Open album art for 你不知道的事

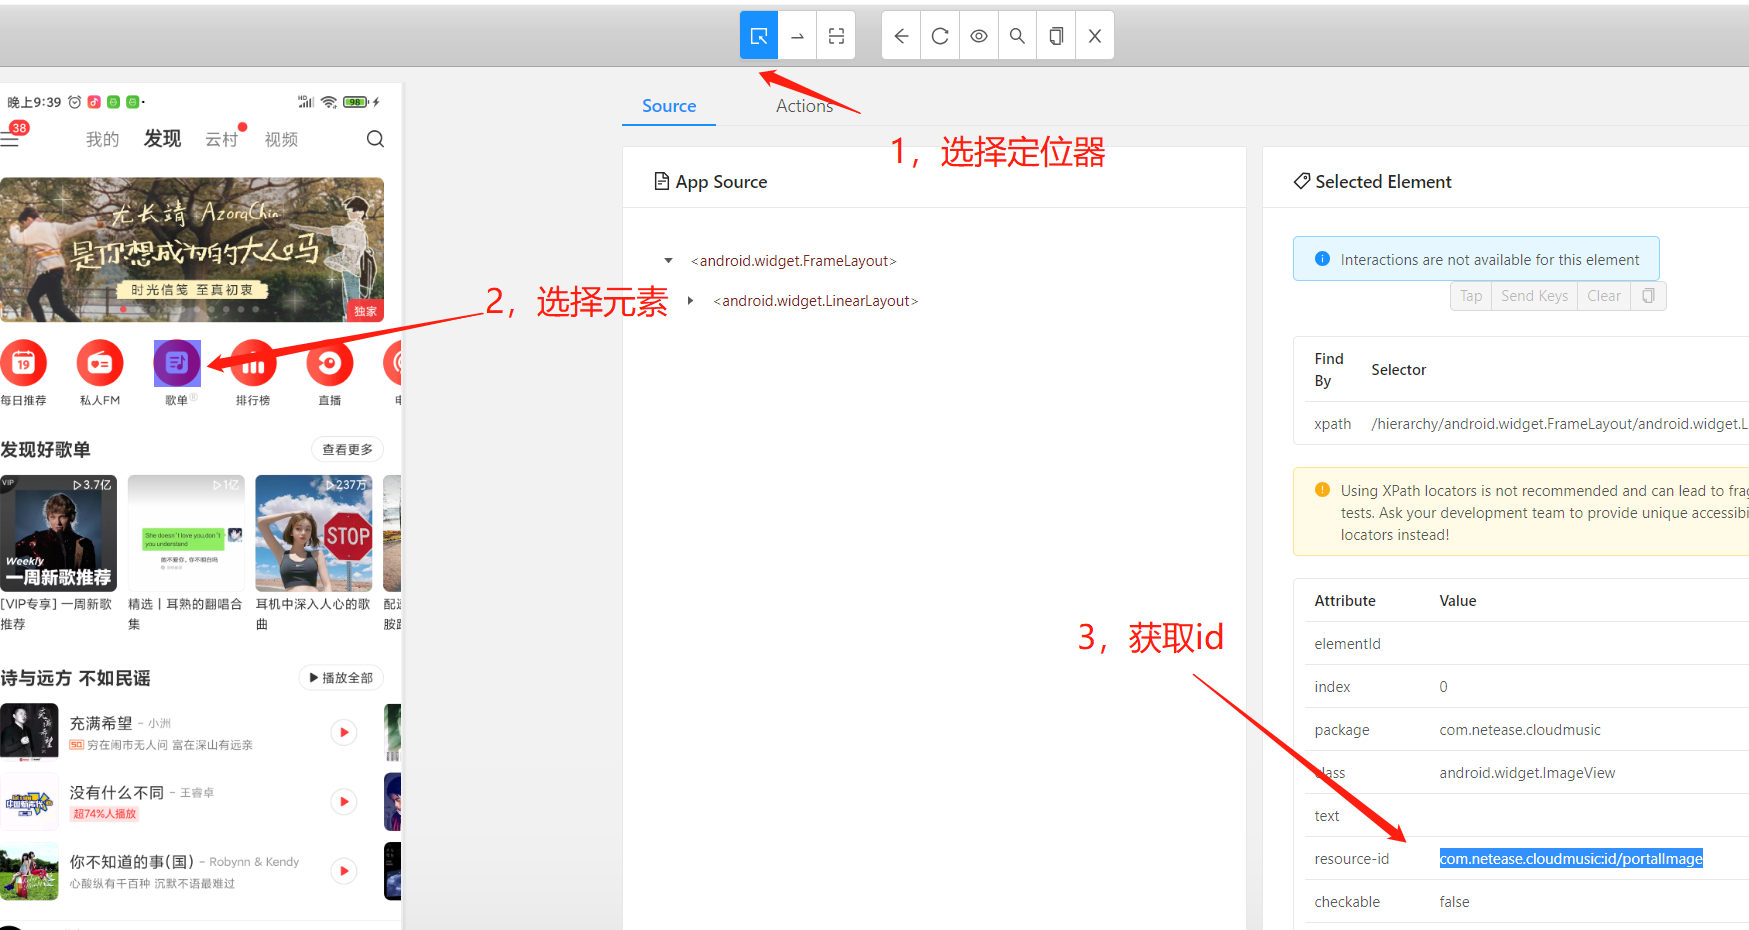coord(29,871)
